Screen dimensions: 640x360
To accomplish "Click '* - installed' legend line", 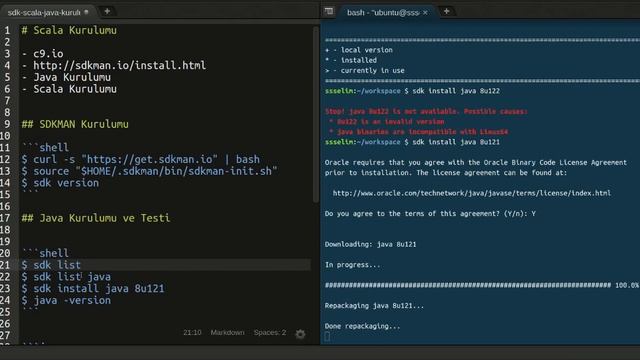I will tap(351, 60).
